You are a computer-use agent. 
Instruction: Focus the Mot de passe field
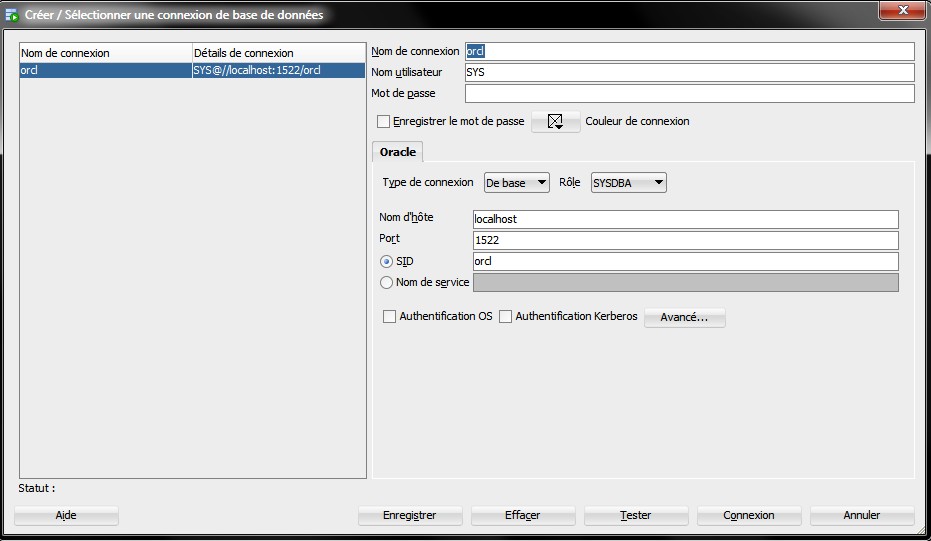[x=689, y=93]
